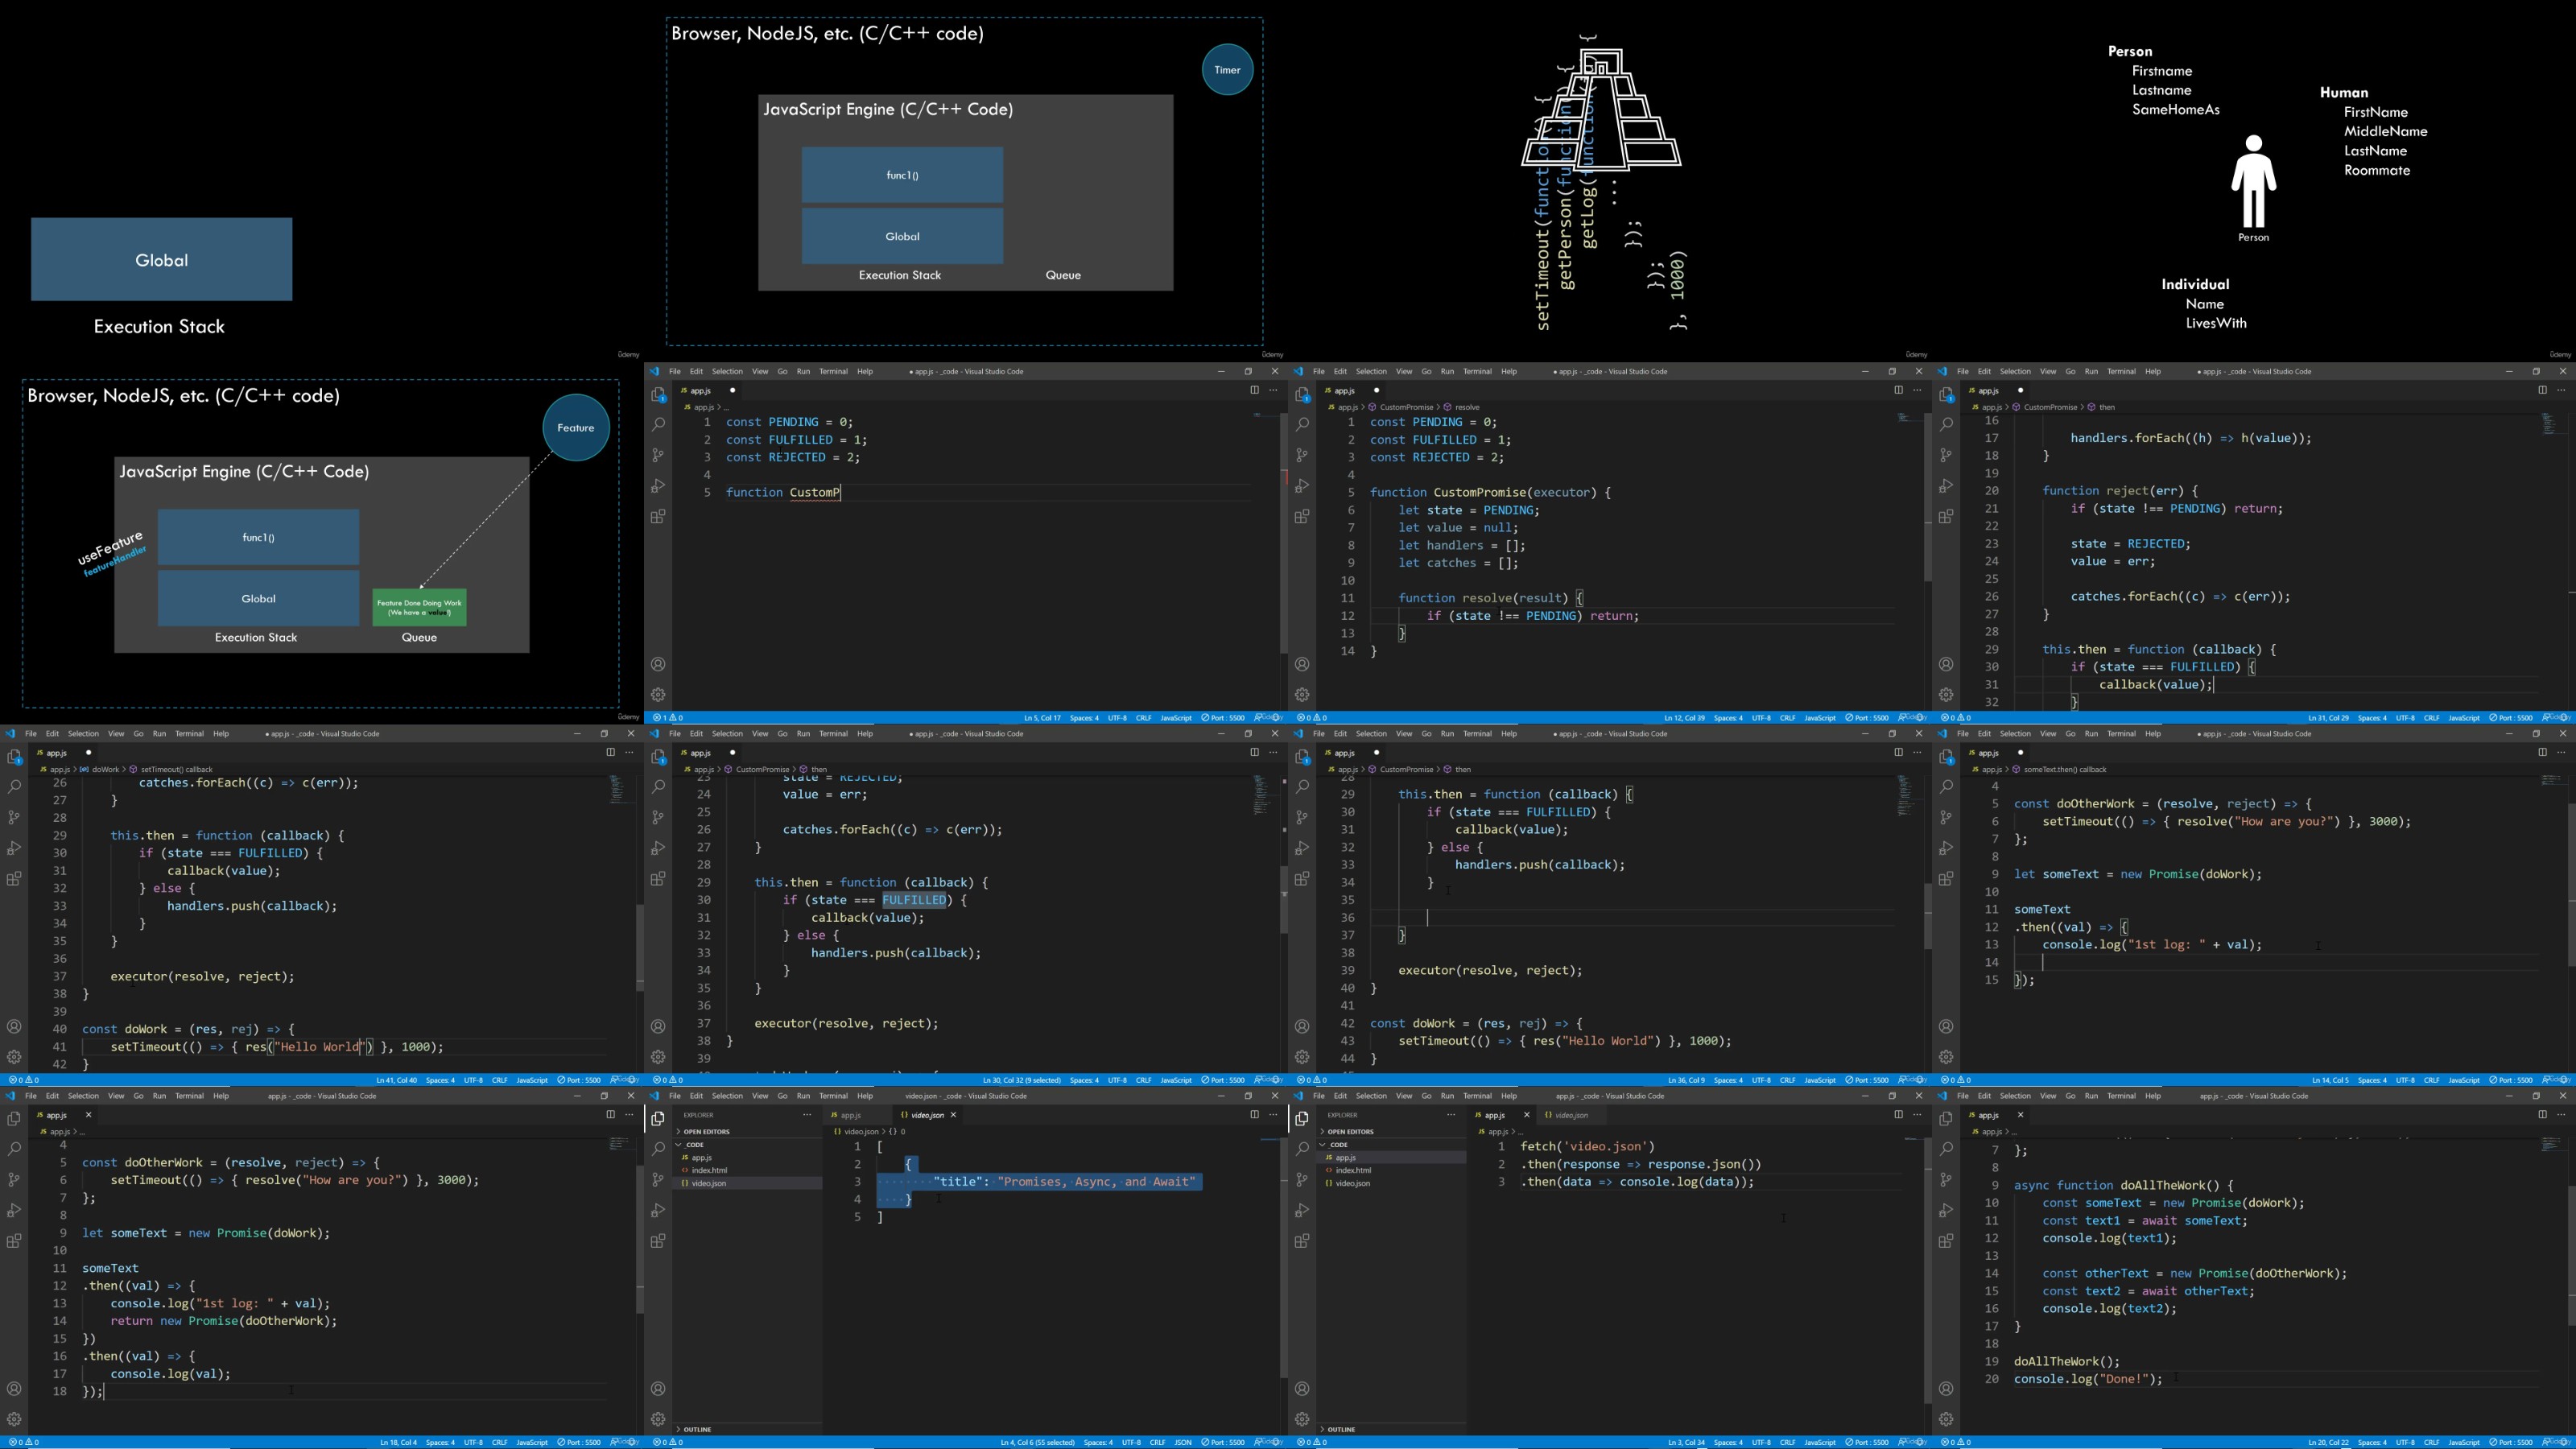Click Accounts icon in the fetch('video.json') window

click(1302, 1388)
